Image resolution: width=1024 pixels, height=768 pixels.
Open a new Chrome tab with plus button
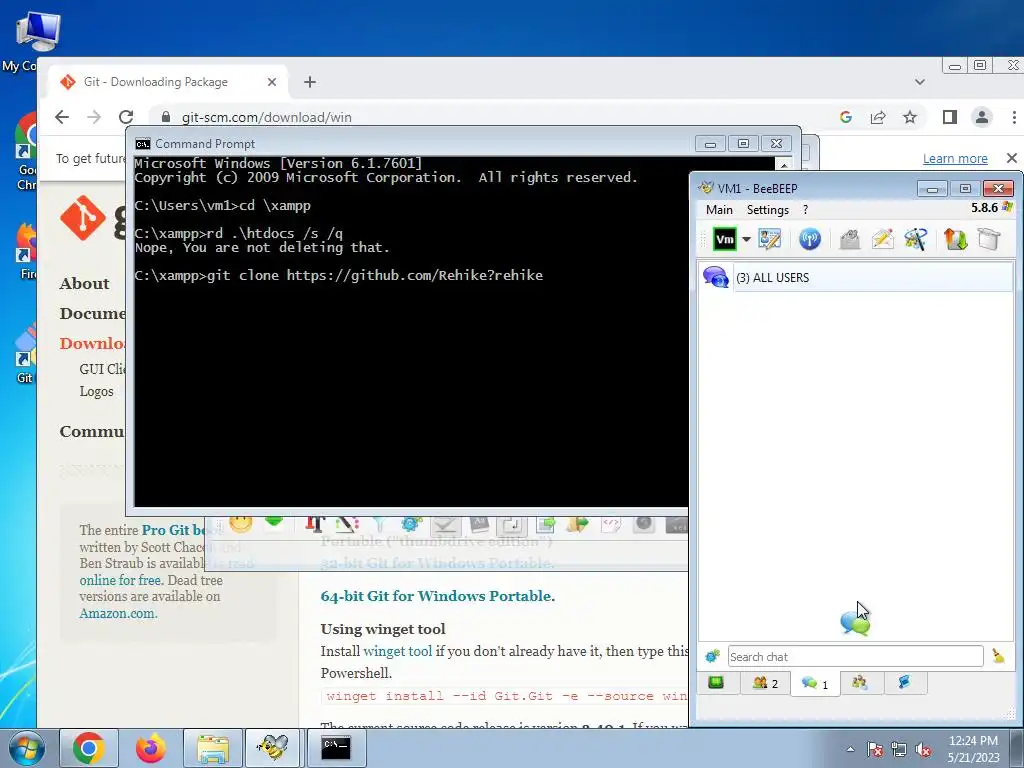[310, 82]
